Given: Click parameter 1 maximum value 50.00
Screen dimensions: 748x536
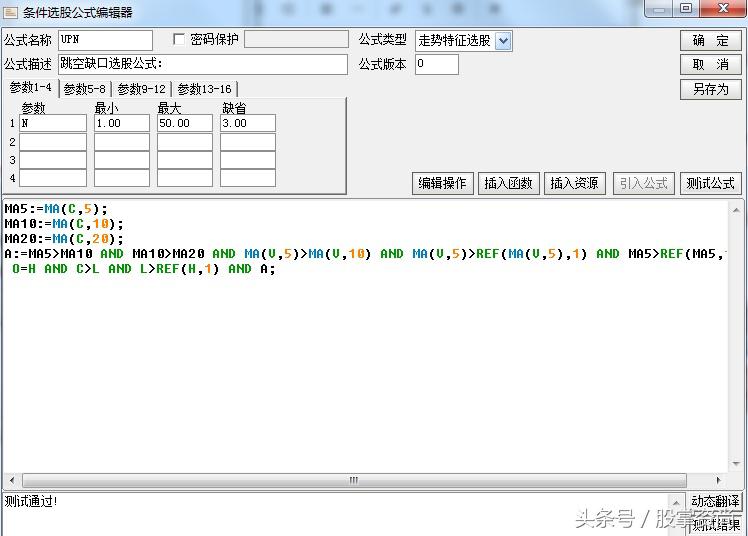Looking at the screenshot, I should (185, 123).
